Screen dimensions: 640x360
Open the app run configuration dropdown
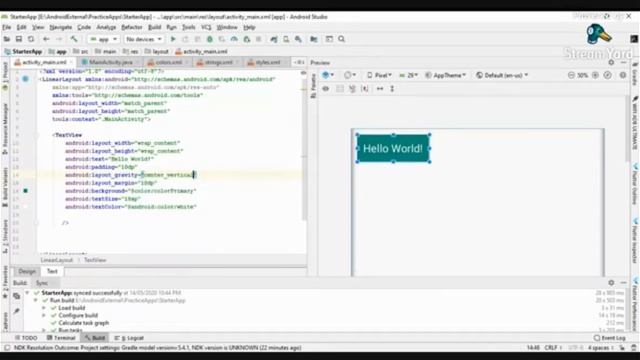tap(103, 39)
